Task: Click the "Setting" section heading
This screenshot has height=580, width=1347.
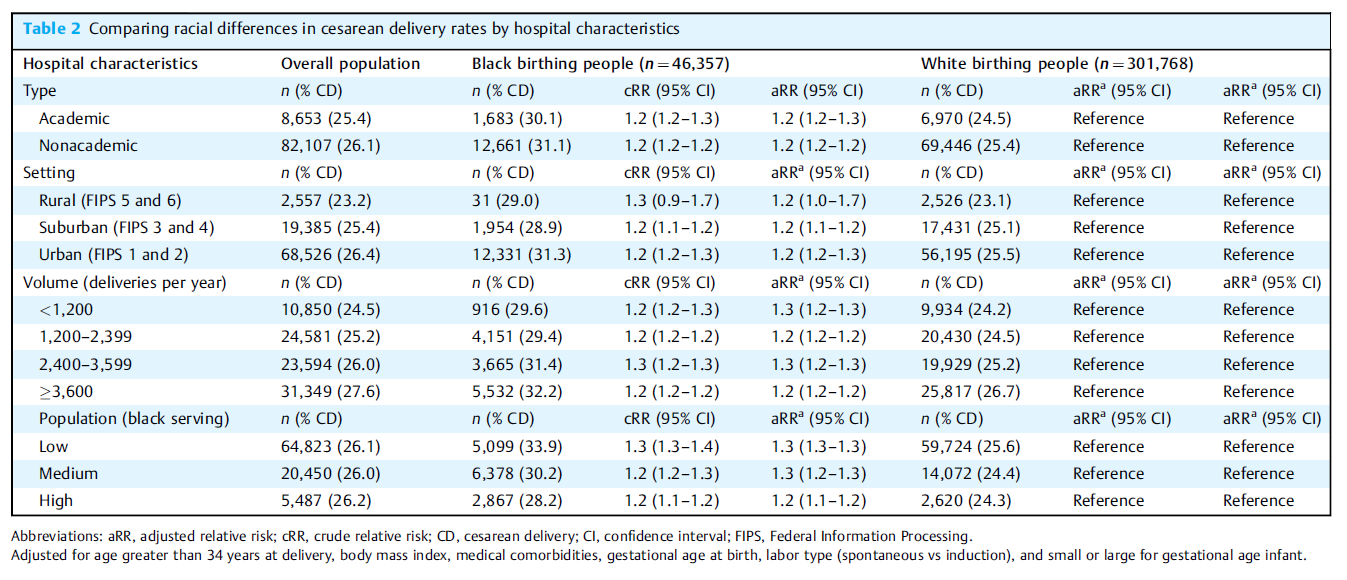Action: [x=49, y=172]
